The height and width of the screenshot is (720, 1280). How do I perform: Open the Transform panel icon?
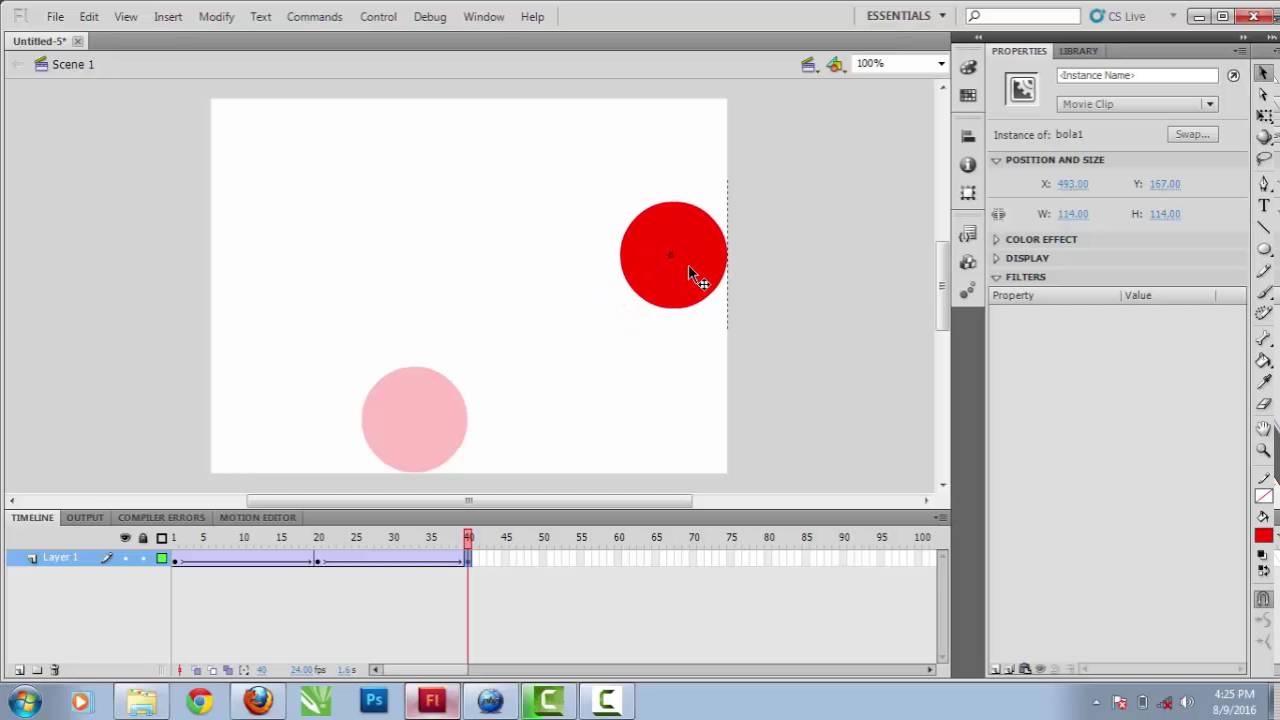pyautogui.click(x=968, y=192)
